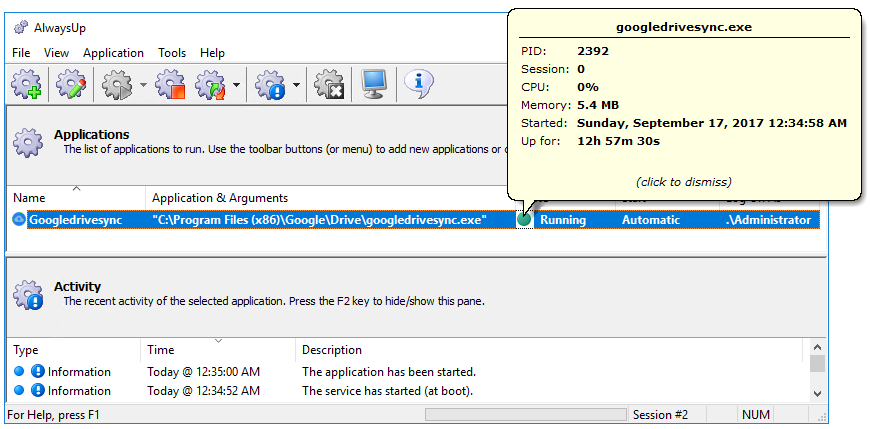Click the AlwaysUp title bar gear icon
Viewport: 870px width, 429px height.
tap(21, 27)
